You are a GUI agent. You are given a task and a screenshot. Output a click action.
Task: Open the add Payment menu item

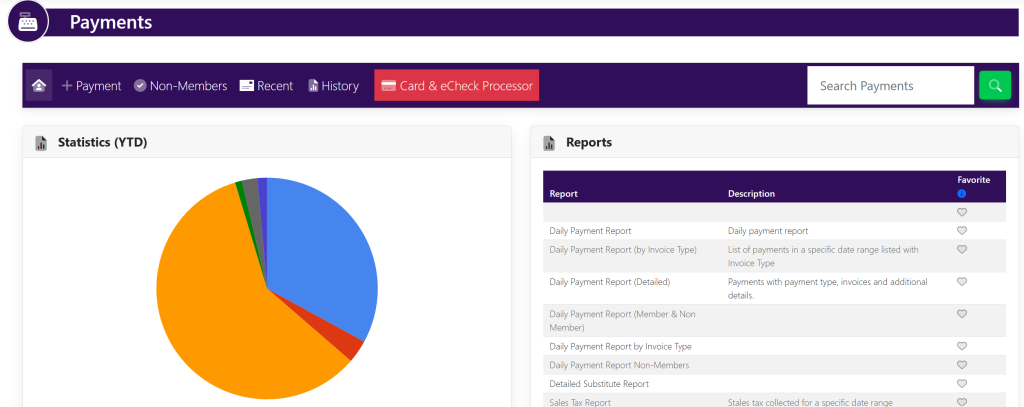click(x=92, y=86)
